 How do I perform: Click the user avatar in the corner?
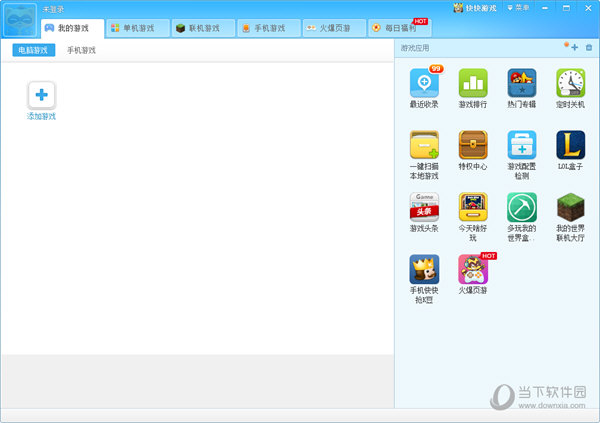tap(20, 20)
